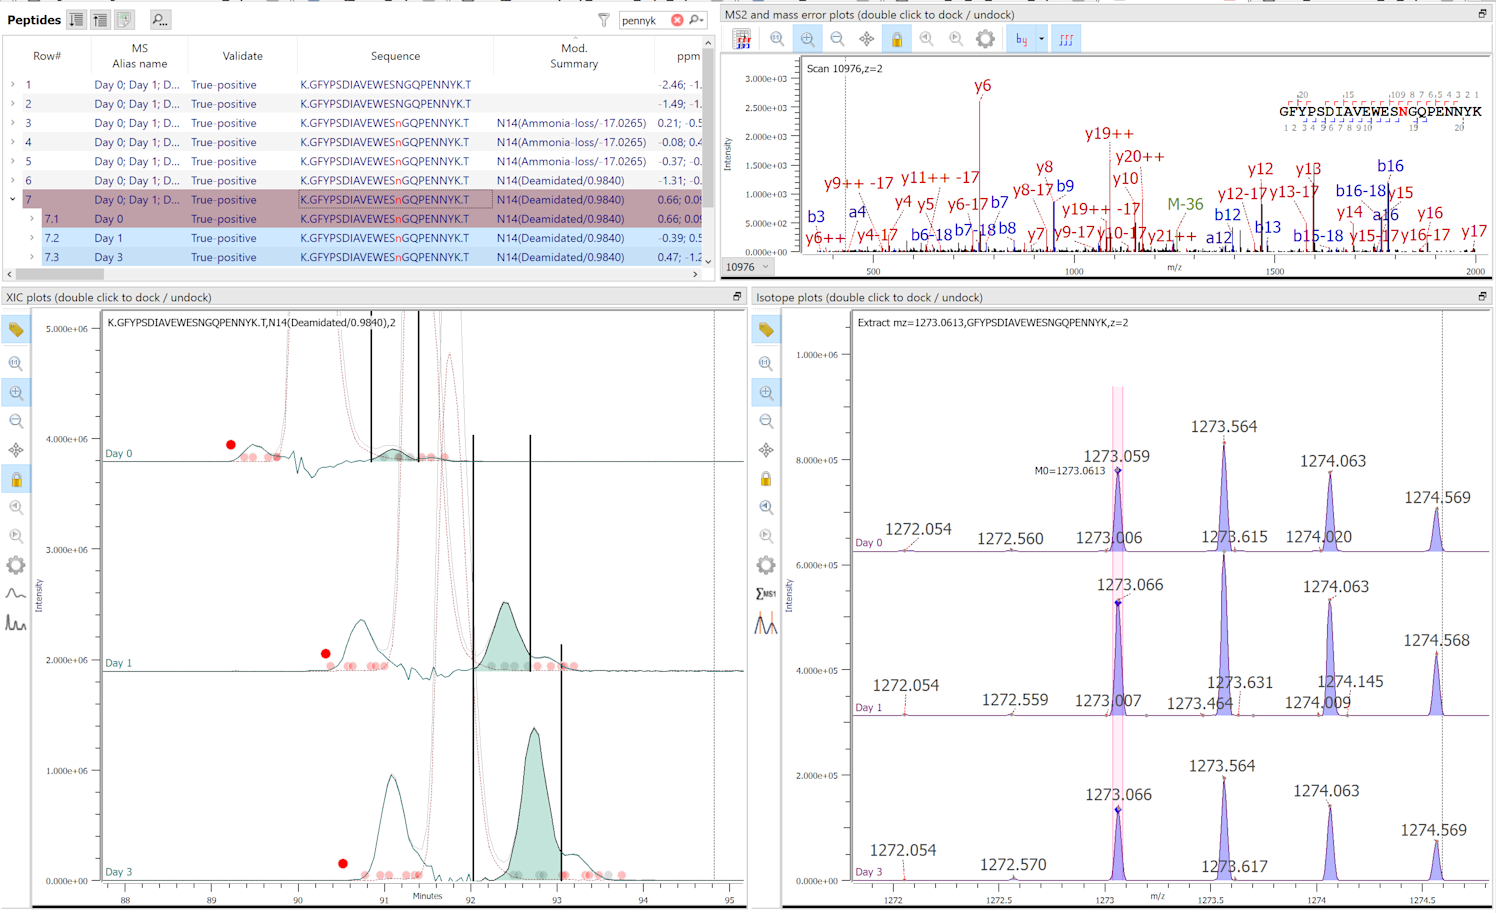Click the Peptides find search icon
The height and width of the screenshot is (913, 1496).
pyautogui.click(x=160, y=20)
